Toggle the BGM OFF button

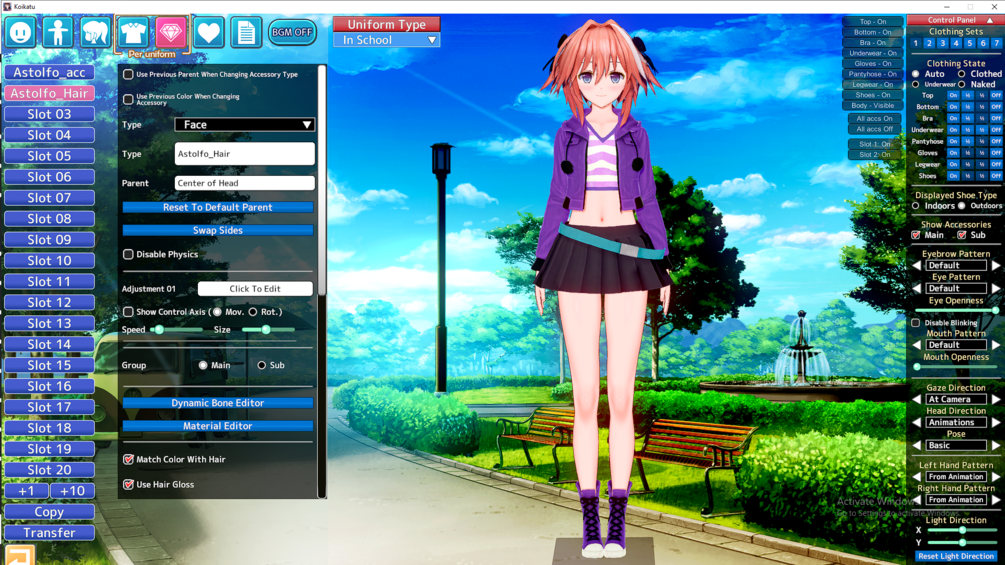(x=292, y=32)
